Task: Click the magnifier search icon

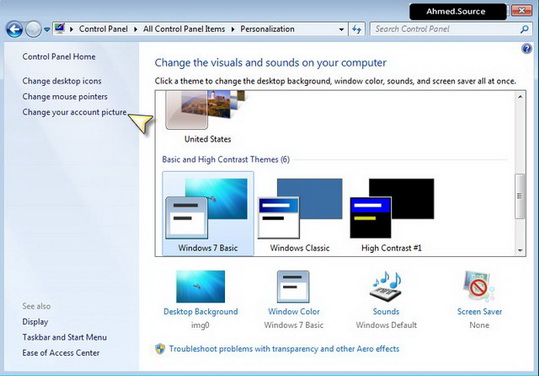Action: click(x=525, y=29)
